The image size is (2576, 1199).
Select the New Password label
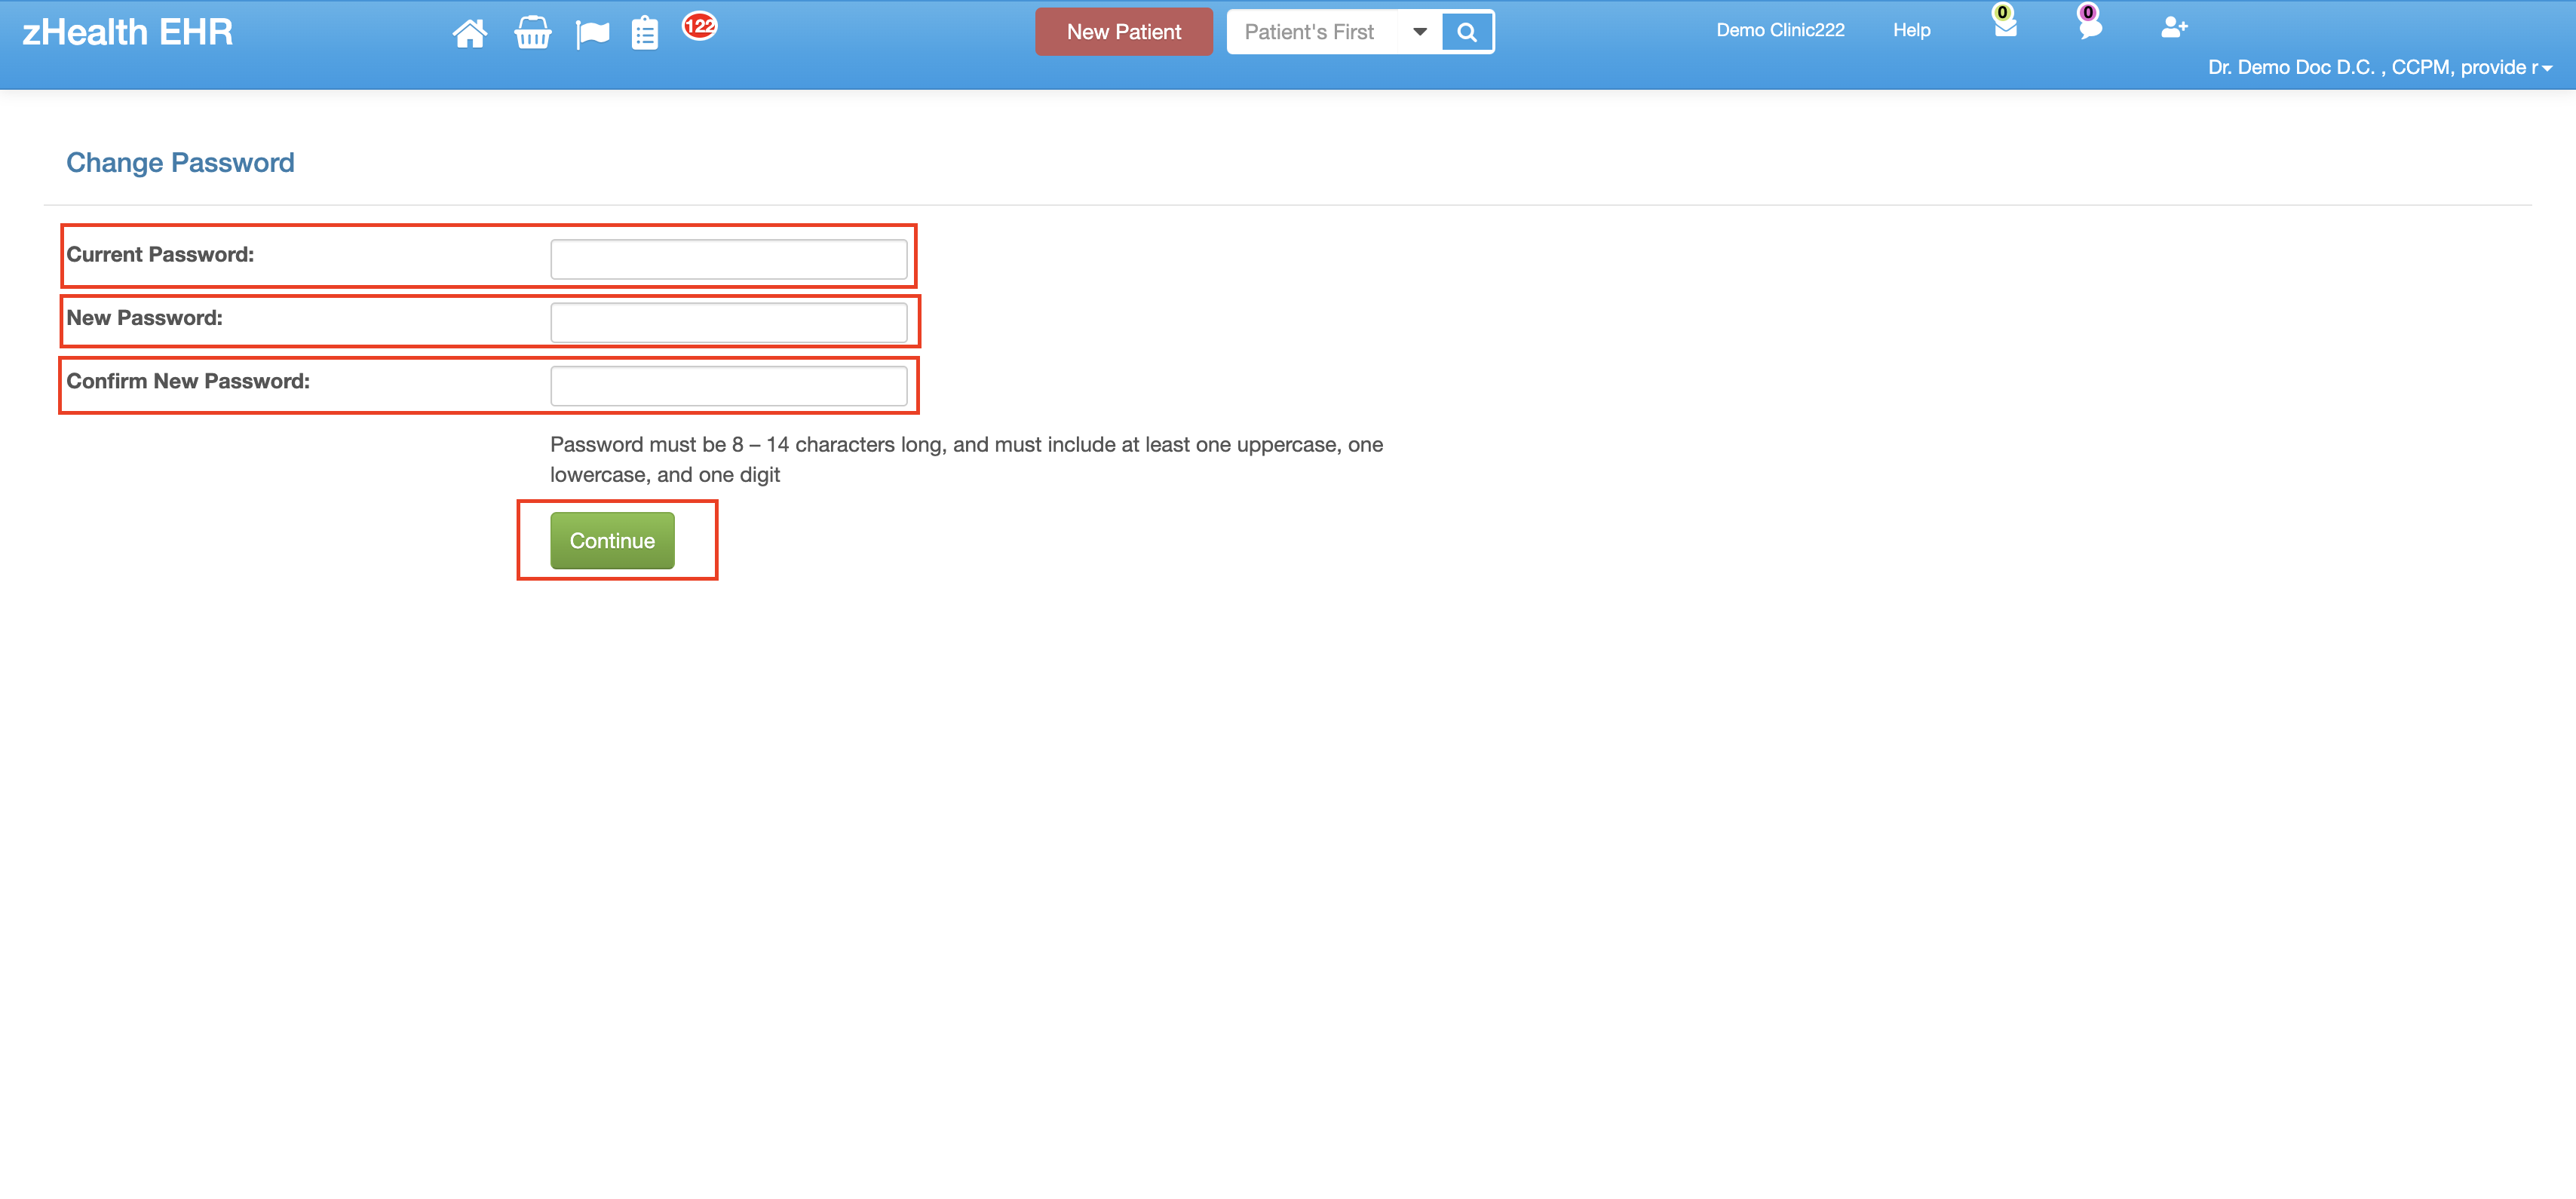pyautogui.click(x=144, y=317)
